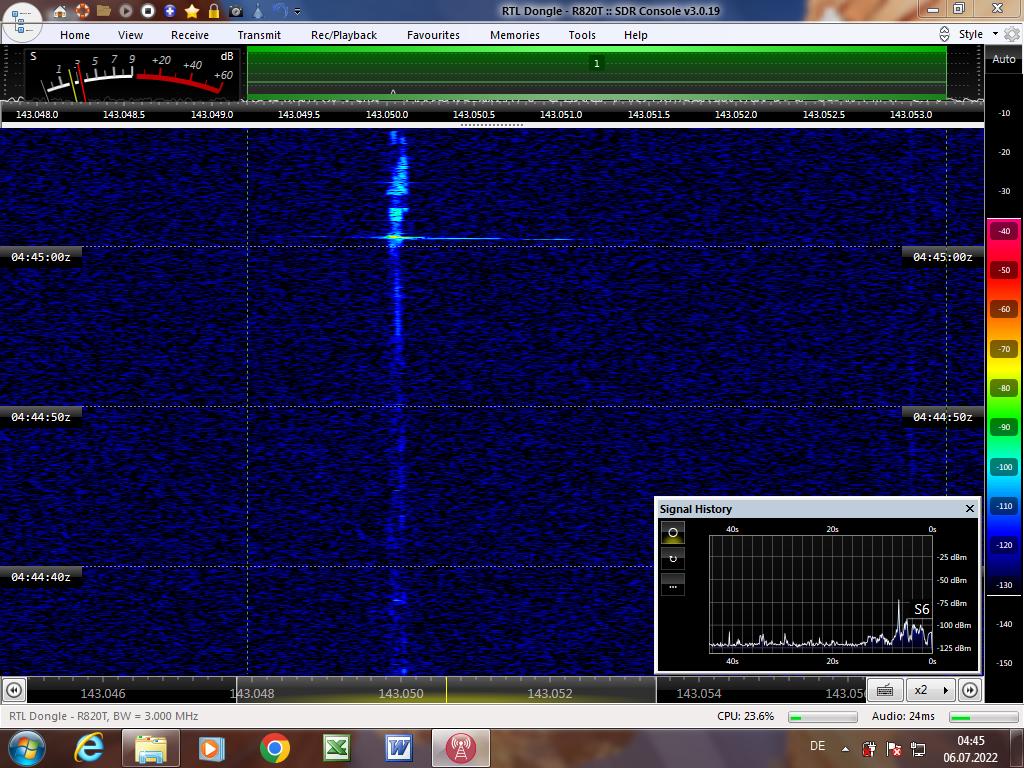Open the SDR Console application menu orb
Screen dimensions: 1024x768
[x=22, y=22]
